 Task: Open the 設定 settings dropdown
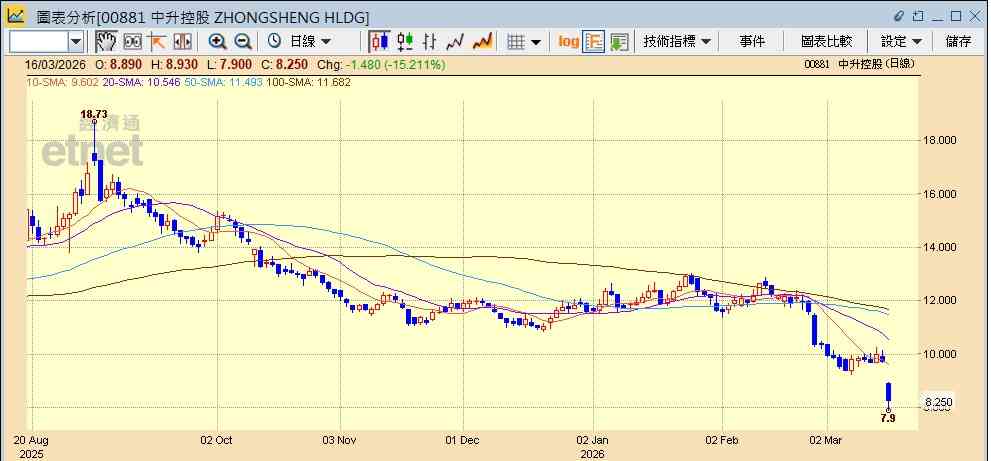(901, 42)
